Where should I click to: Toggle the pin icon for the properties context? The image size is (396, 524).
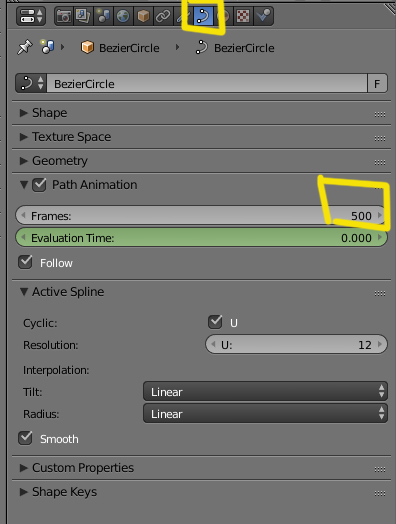(25, 47)
